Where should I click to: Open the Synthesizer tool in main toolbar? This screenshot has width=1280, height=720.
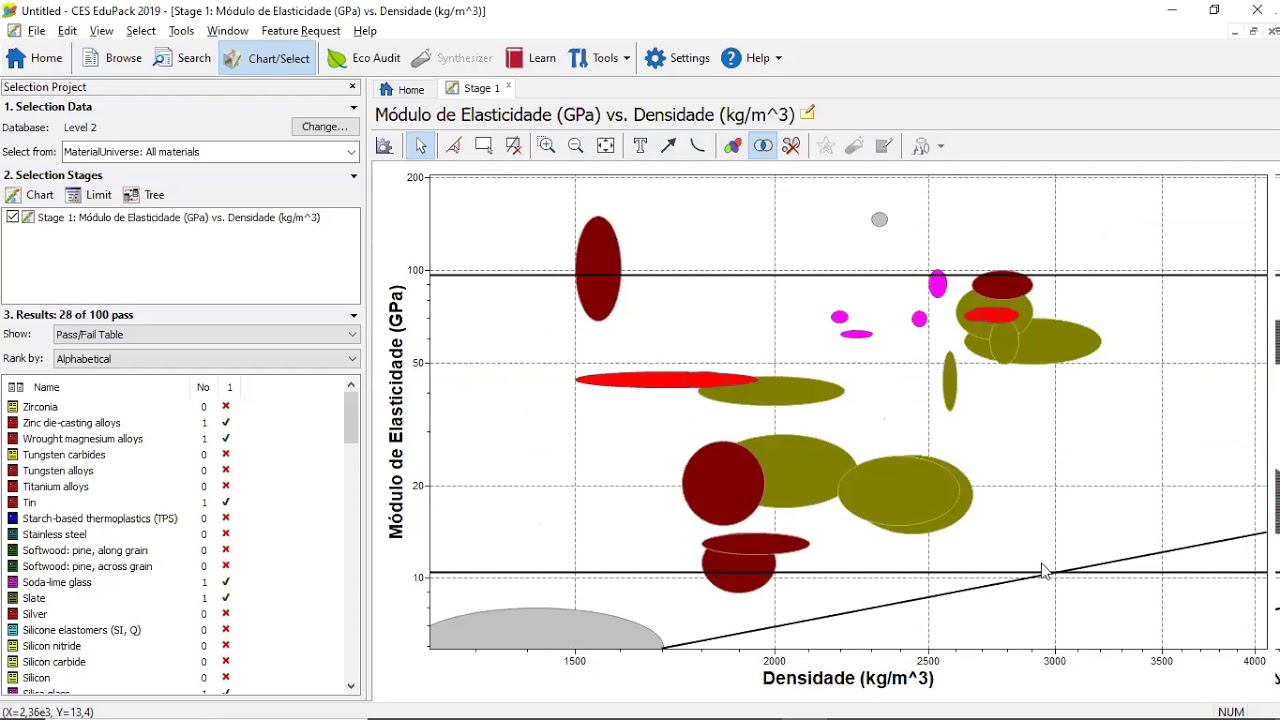click(x=452, y=58)
